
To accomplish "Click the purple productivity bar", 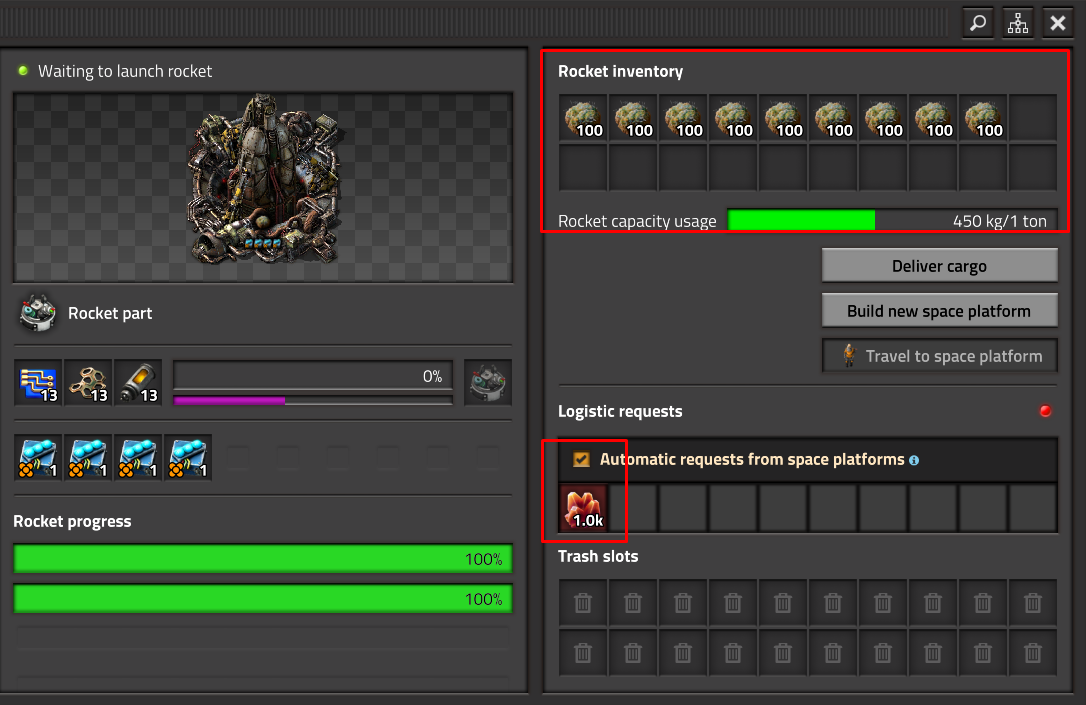I will coord(313,400).
